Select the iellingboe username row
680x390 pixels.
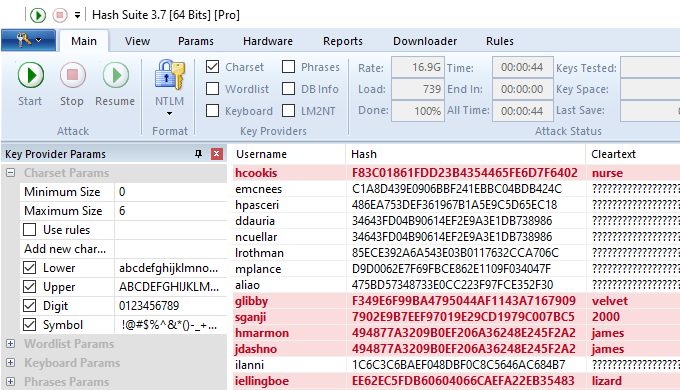pyautogui.click(x=262, y=381)
